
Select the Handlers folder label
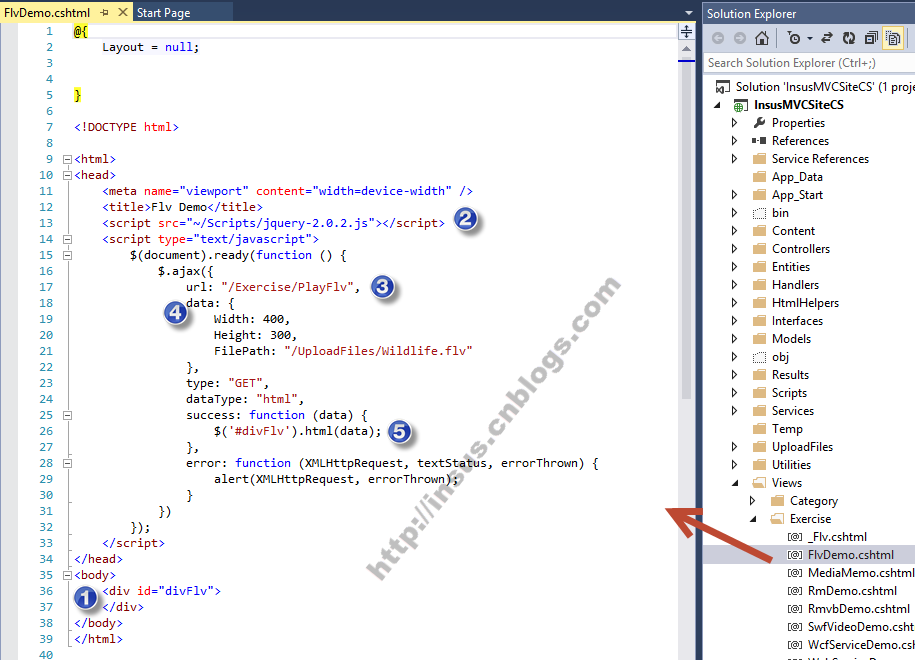795,285
